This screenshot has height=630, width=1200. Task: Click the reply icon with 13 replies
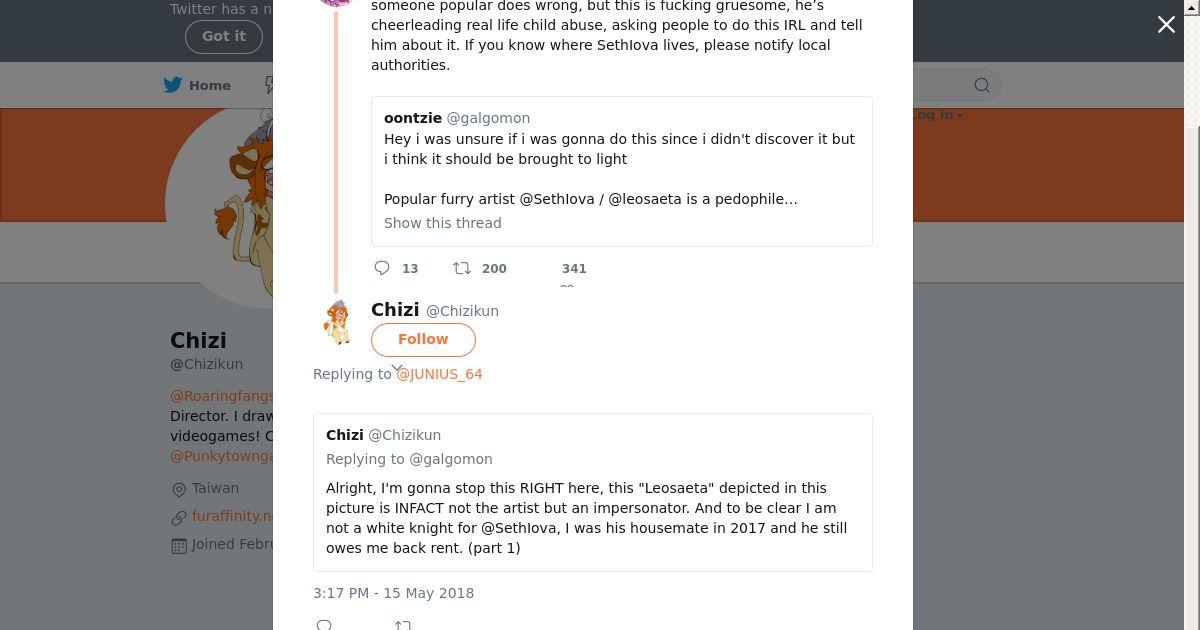pyautogui.click(x=382, y=268)
